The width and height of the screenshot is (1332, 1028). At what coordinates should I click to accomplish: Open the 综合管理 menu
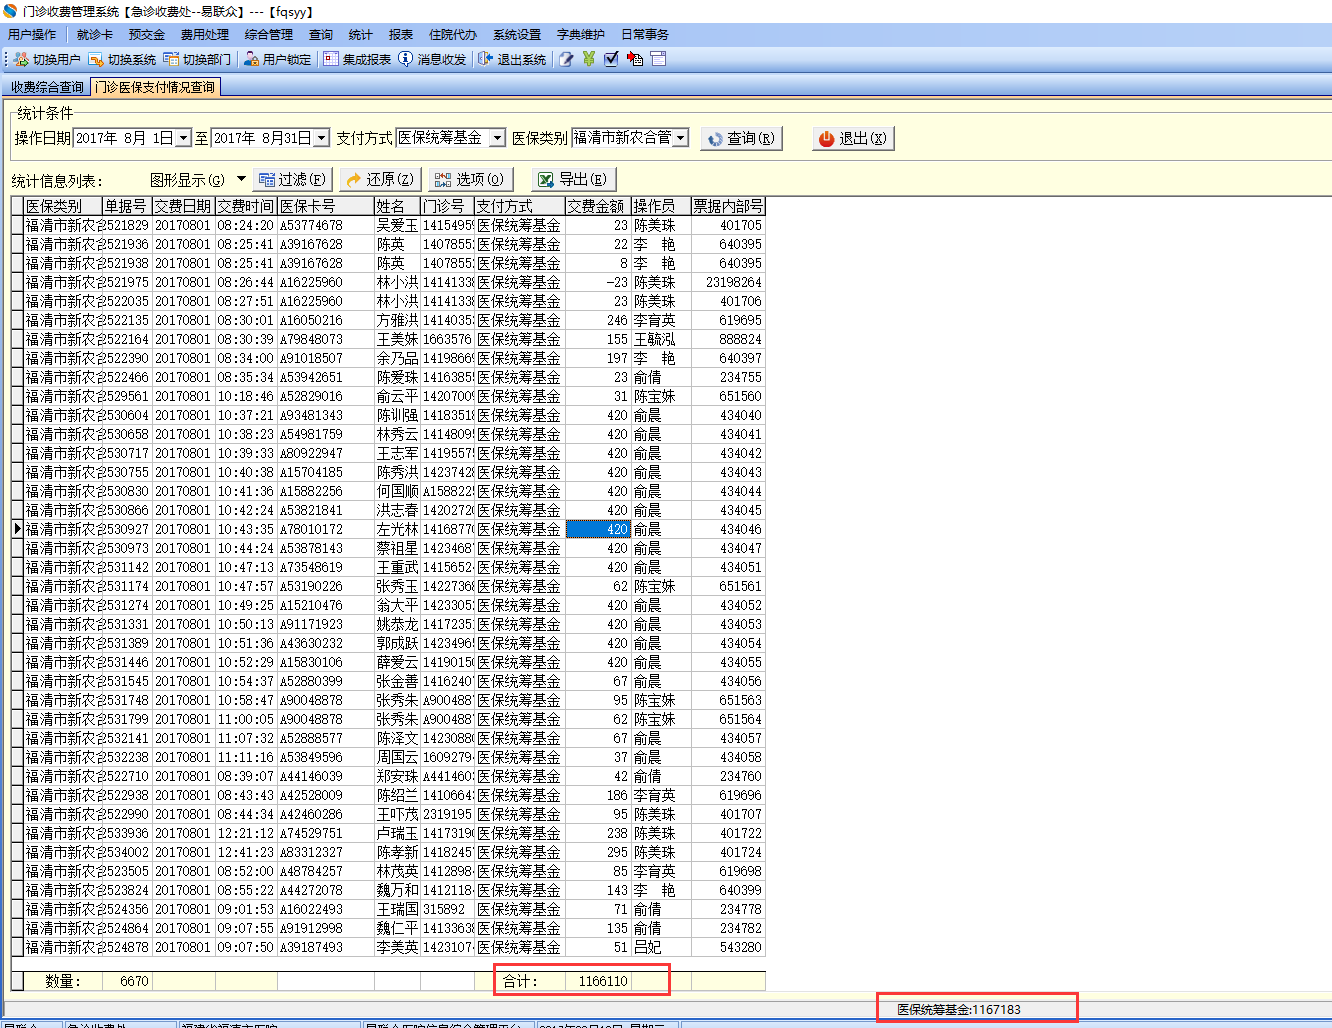click(x=269, y=34)
